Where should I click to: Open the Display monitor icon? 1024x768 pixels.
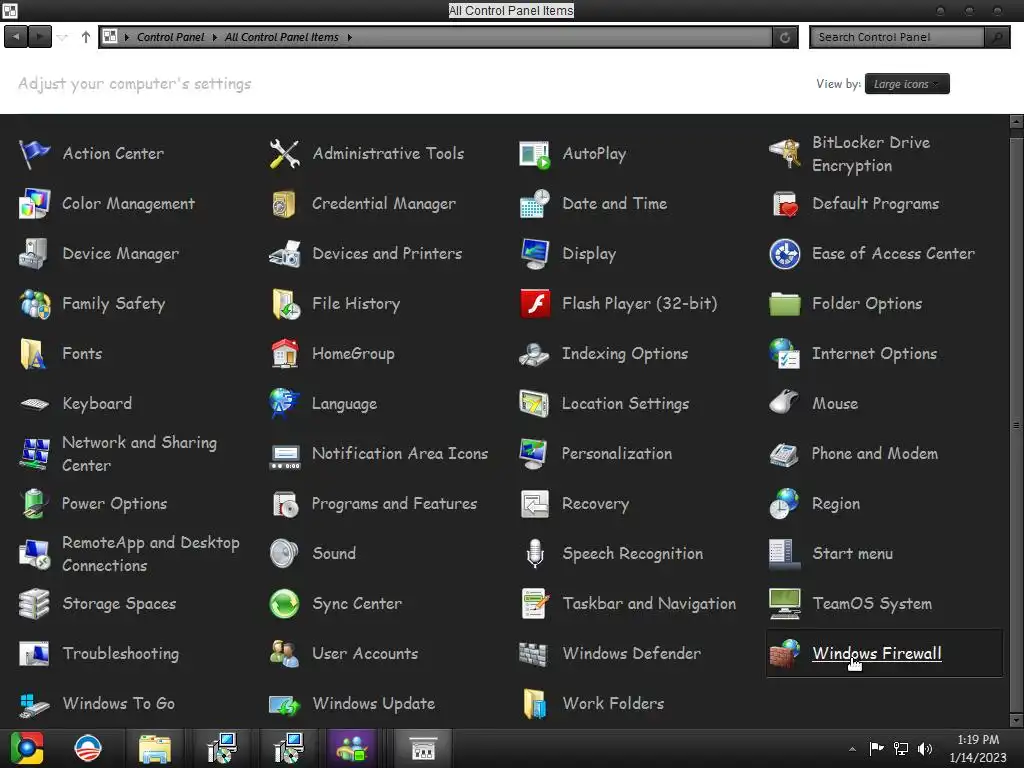(534, 253)
